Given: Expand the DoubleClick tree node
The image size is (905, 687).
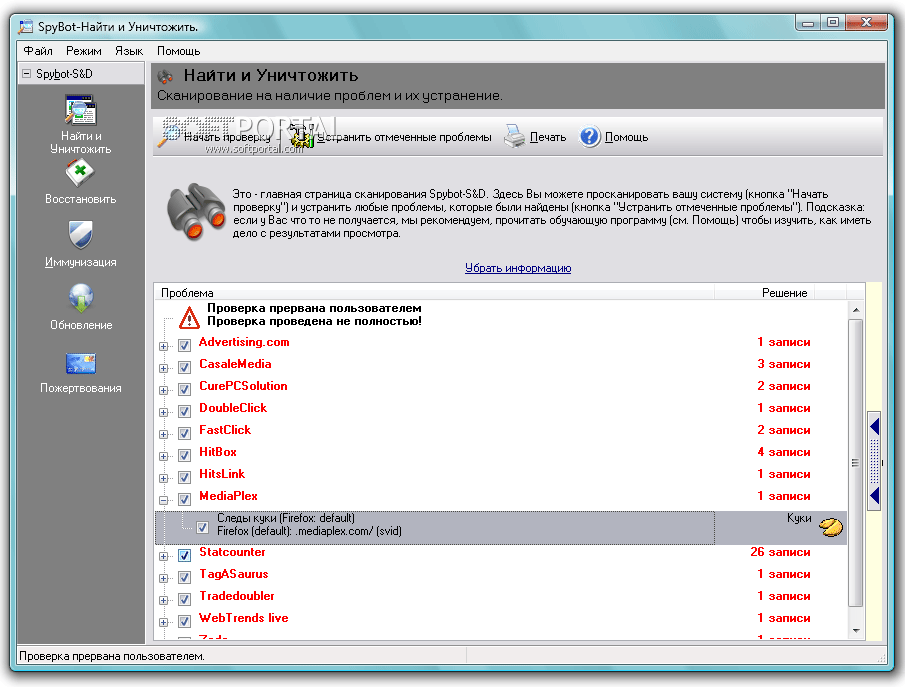Looking at the screenshot, I should 164,412.
